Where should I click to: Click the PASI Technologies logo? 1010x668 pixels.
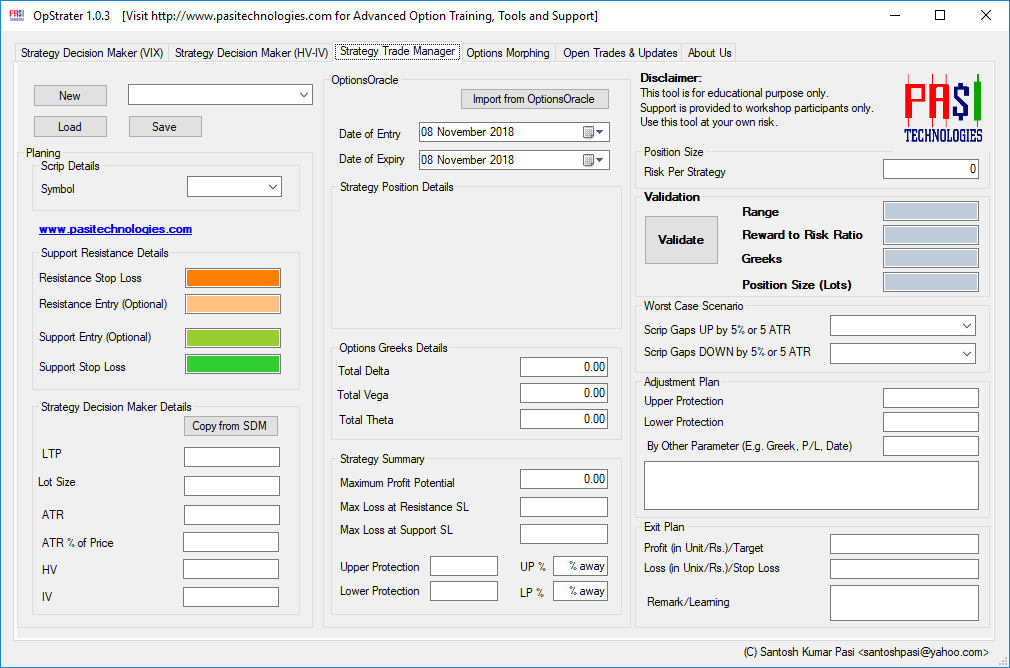point(943,108)
